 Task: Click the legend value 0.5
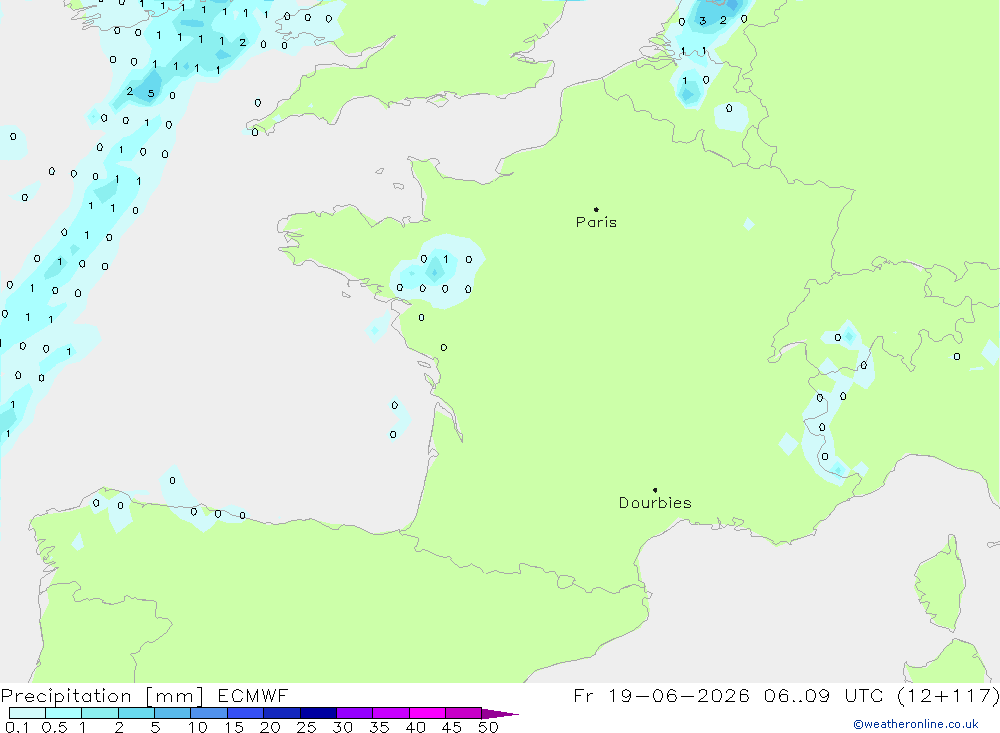54,727
